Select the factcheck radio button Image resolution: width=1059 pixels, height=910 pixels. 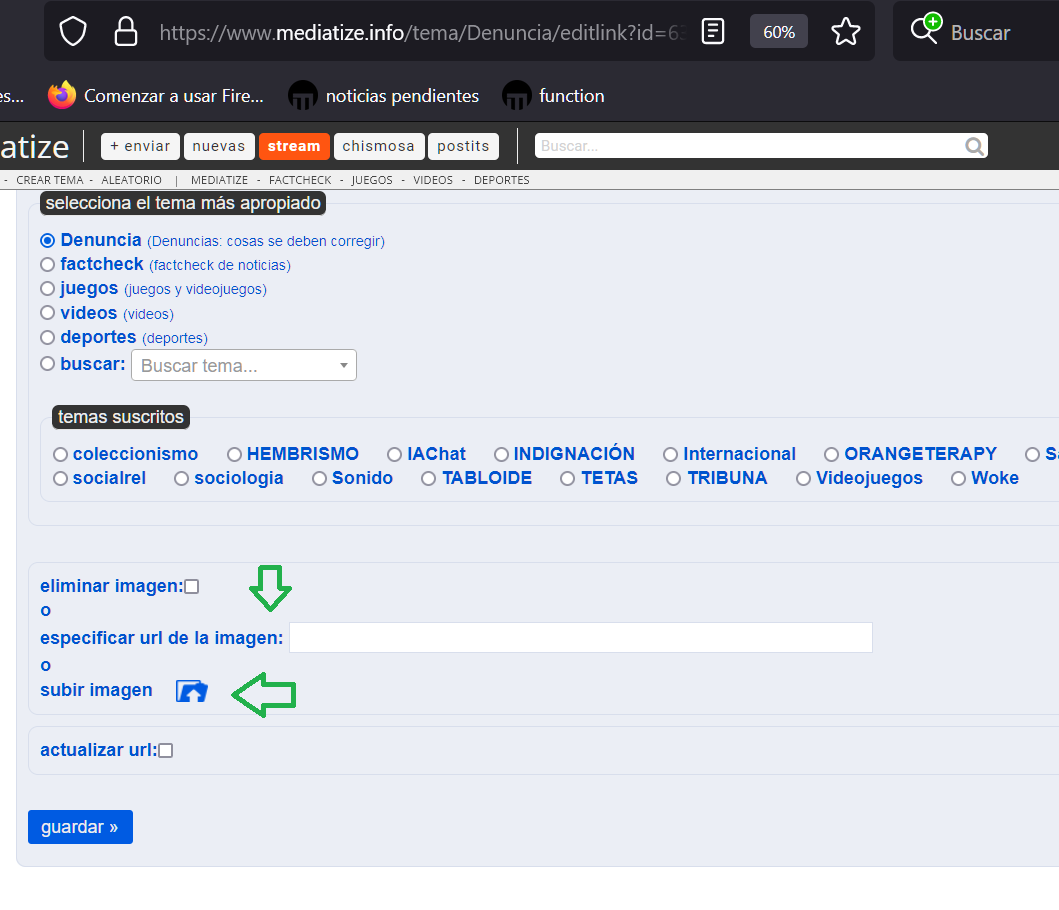(x=47, y=264)
